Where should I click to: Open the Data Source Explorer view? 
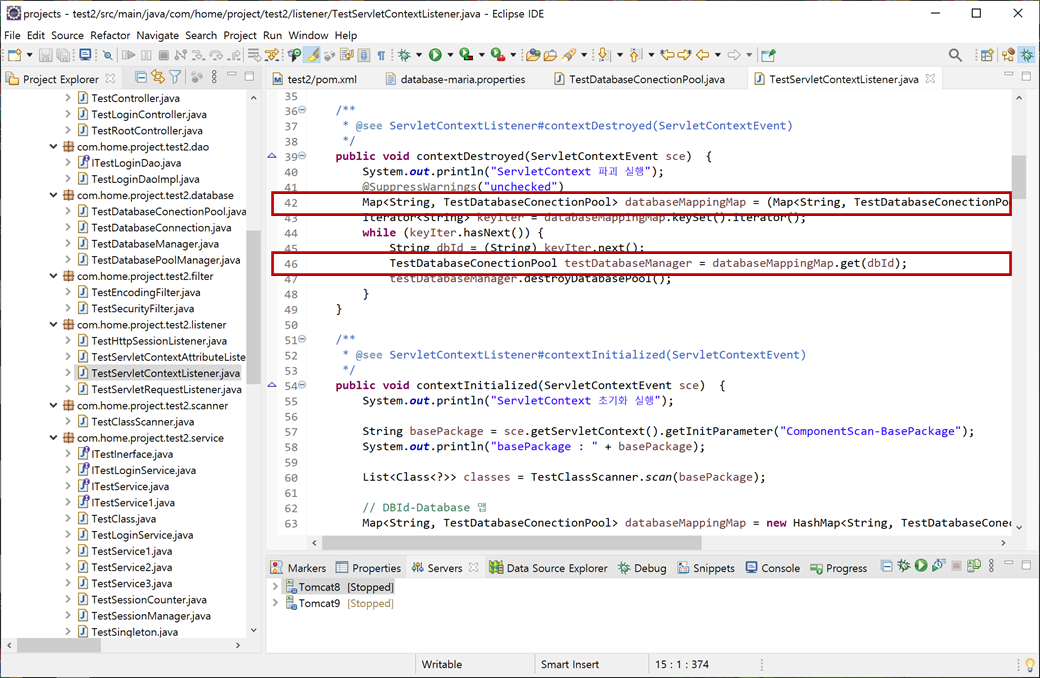(x=548, y=567)
